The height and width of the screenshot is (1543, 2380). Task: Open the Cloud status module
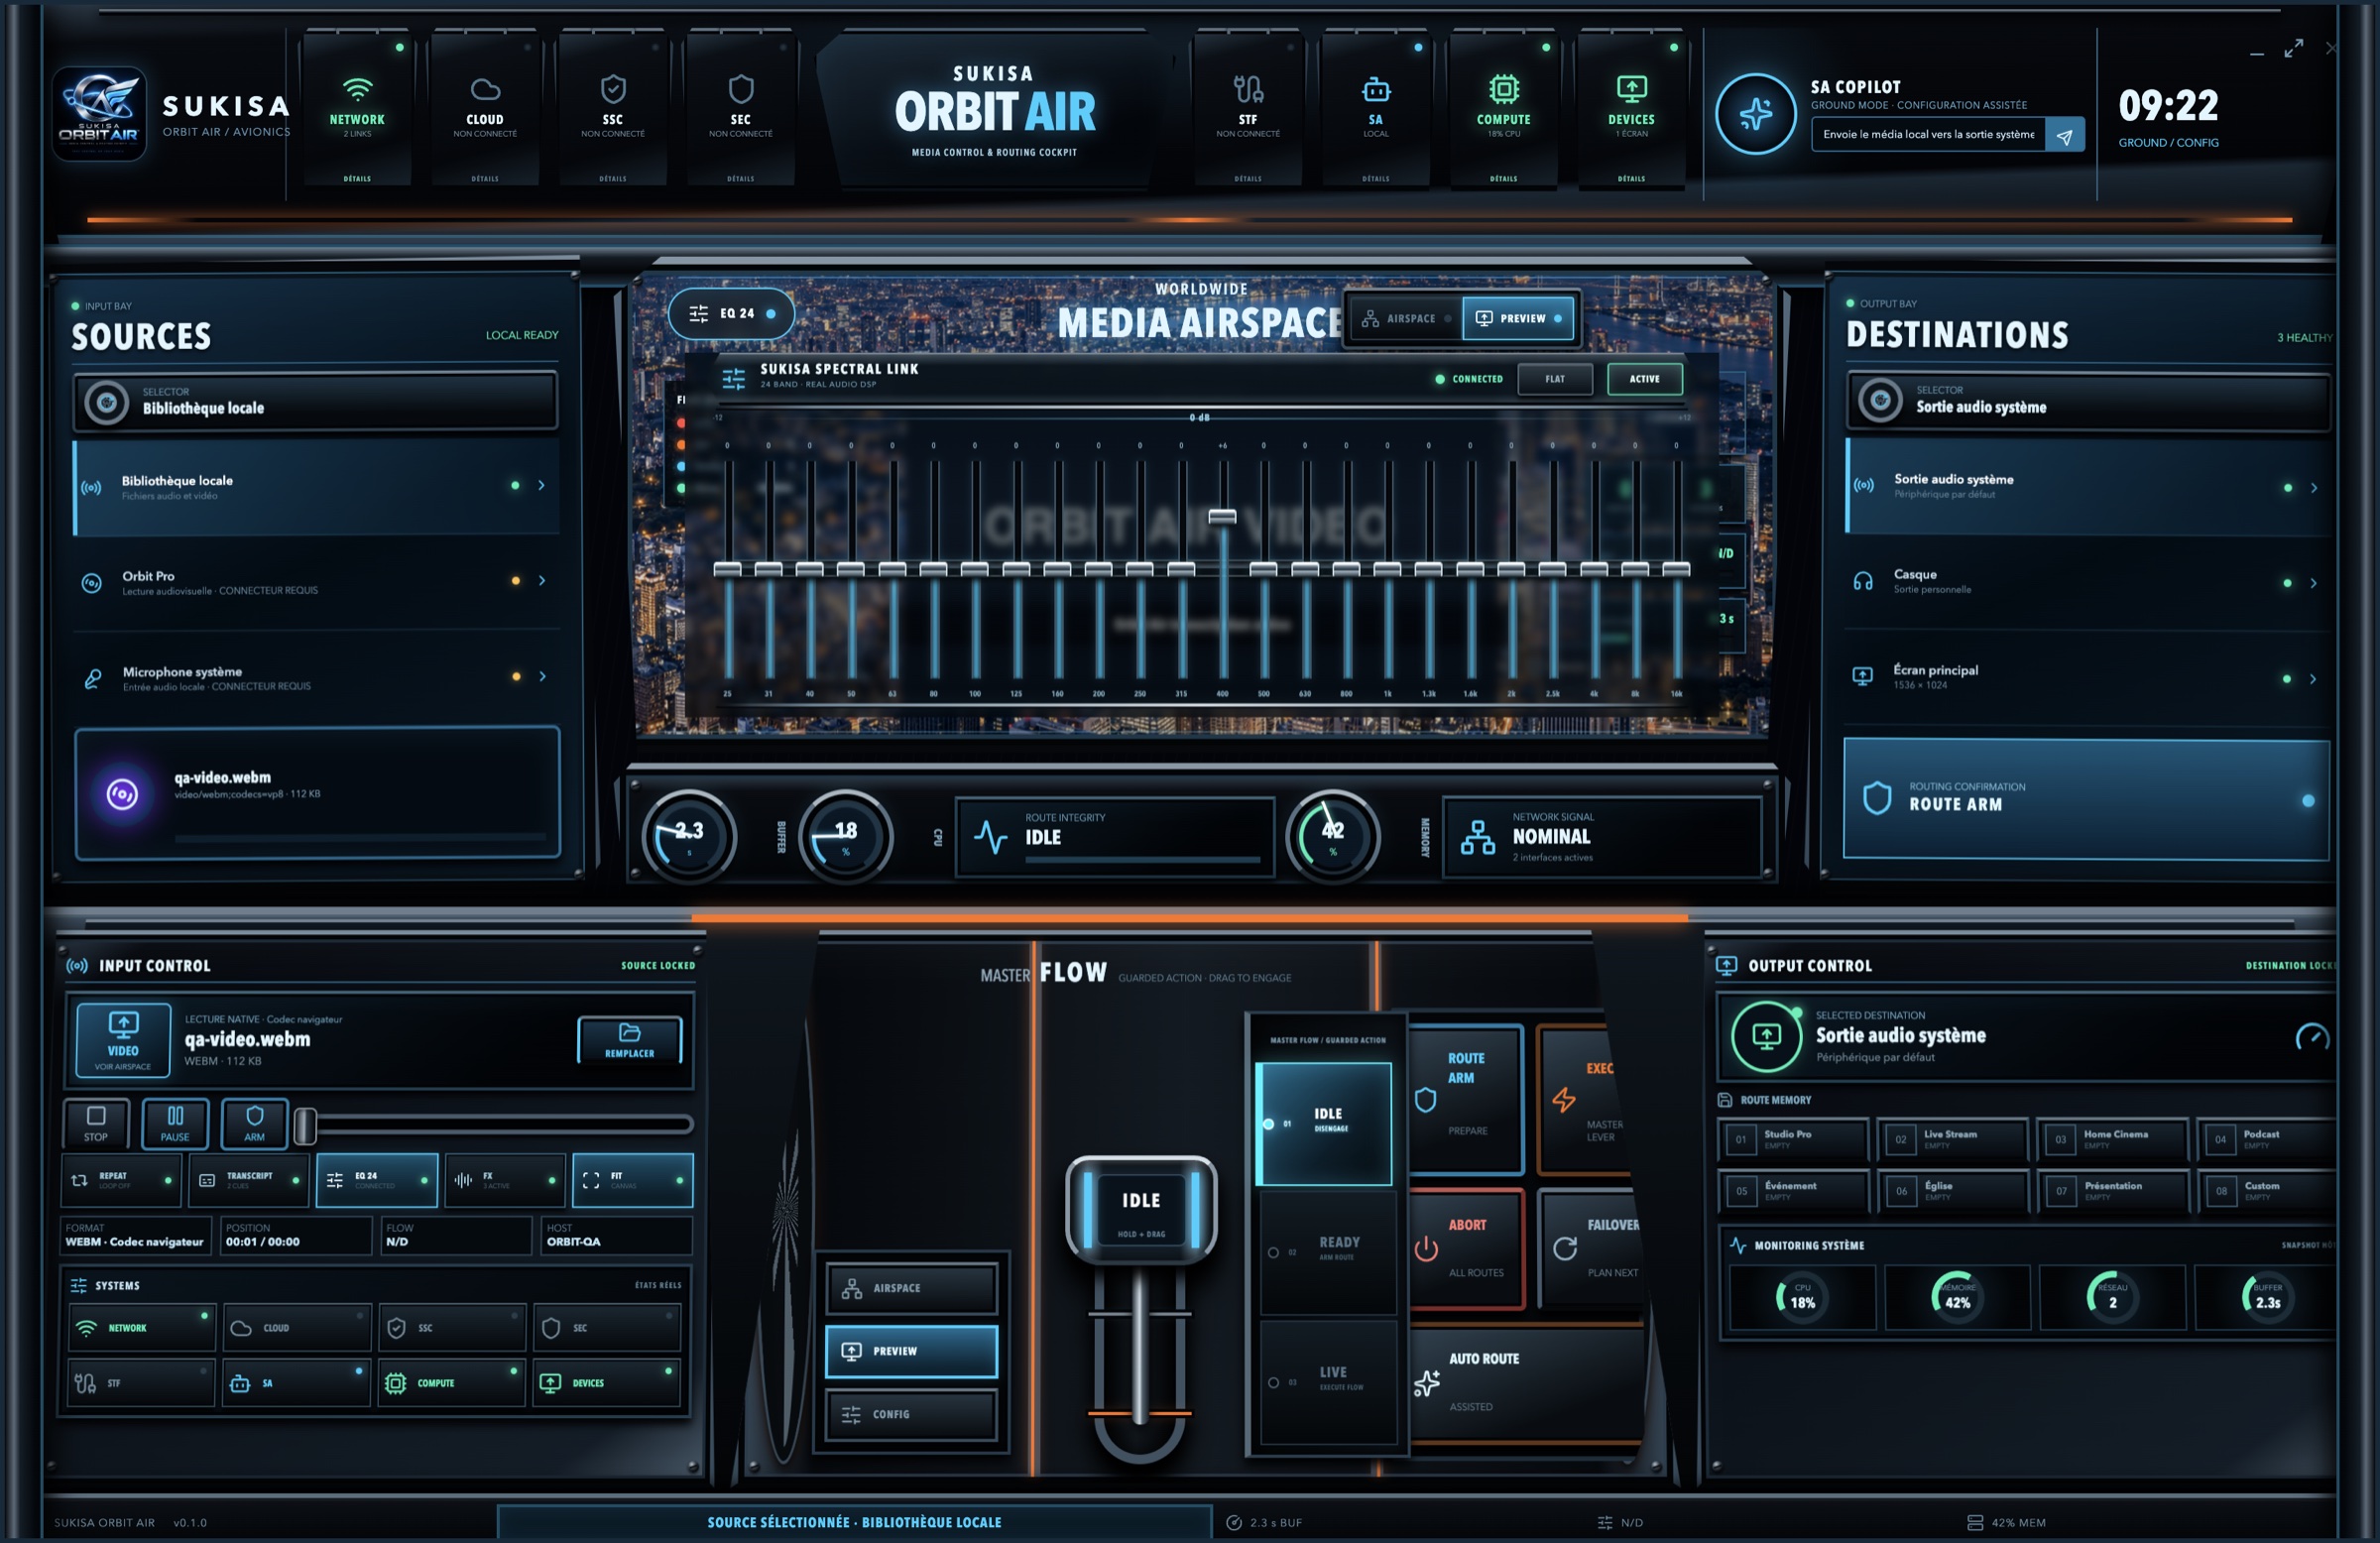(x=485, y=108)
